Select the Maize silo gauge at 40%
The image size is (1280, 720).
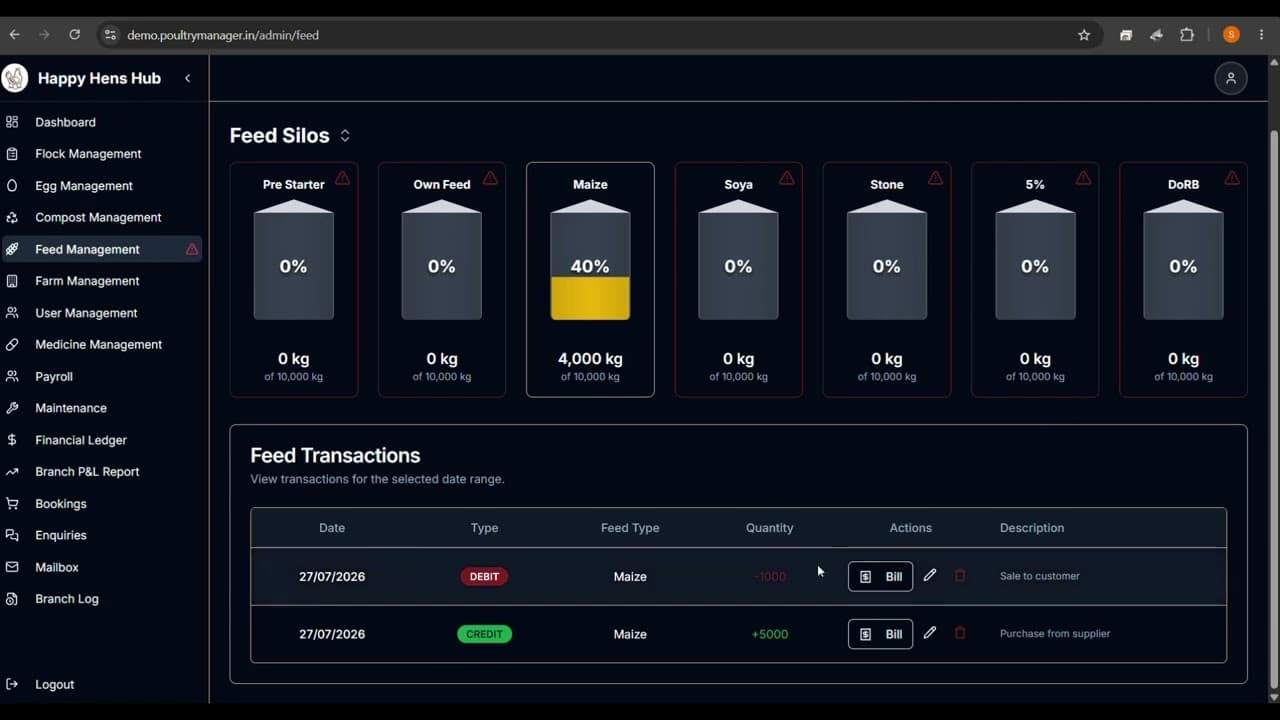point(590,260)
